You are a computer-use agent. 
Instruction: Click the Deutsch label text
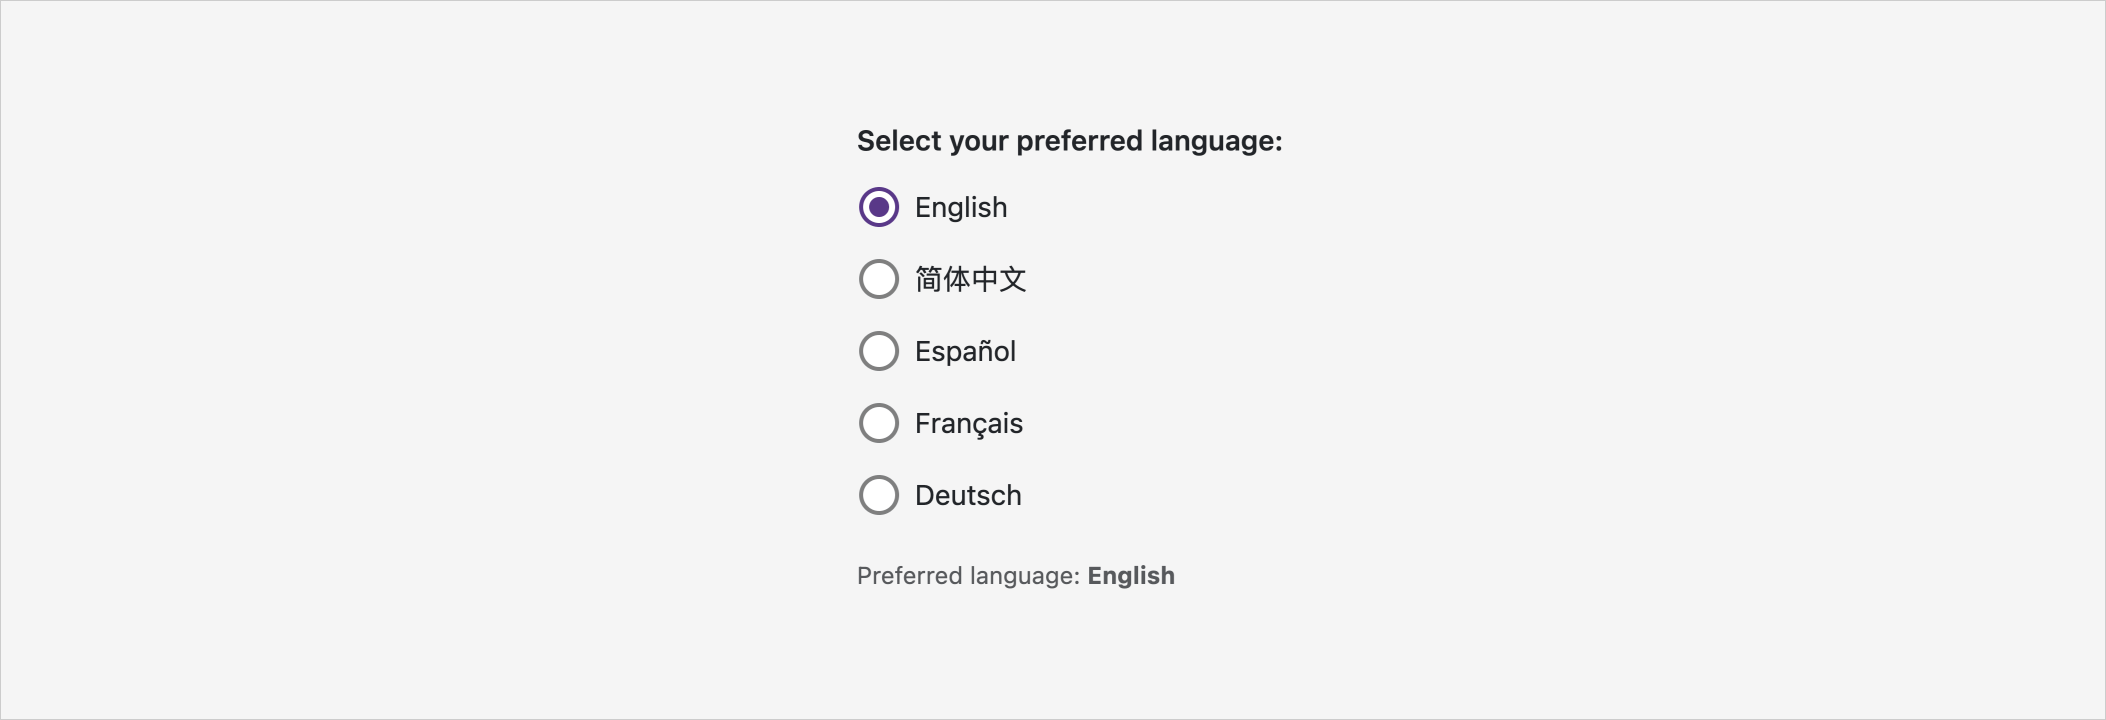pos(967,495)
